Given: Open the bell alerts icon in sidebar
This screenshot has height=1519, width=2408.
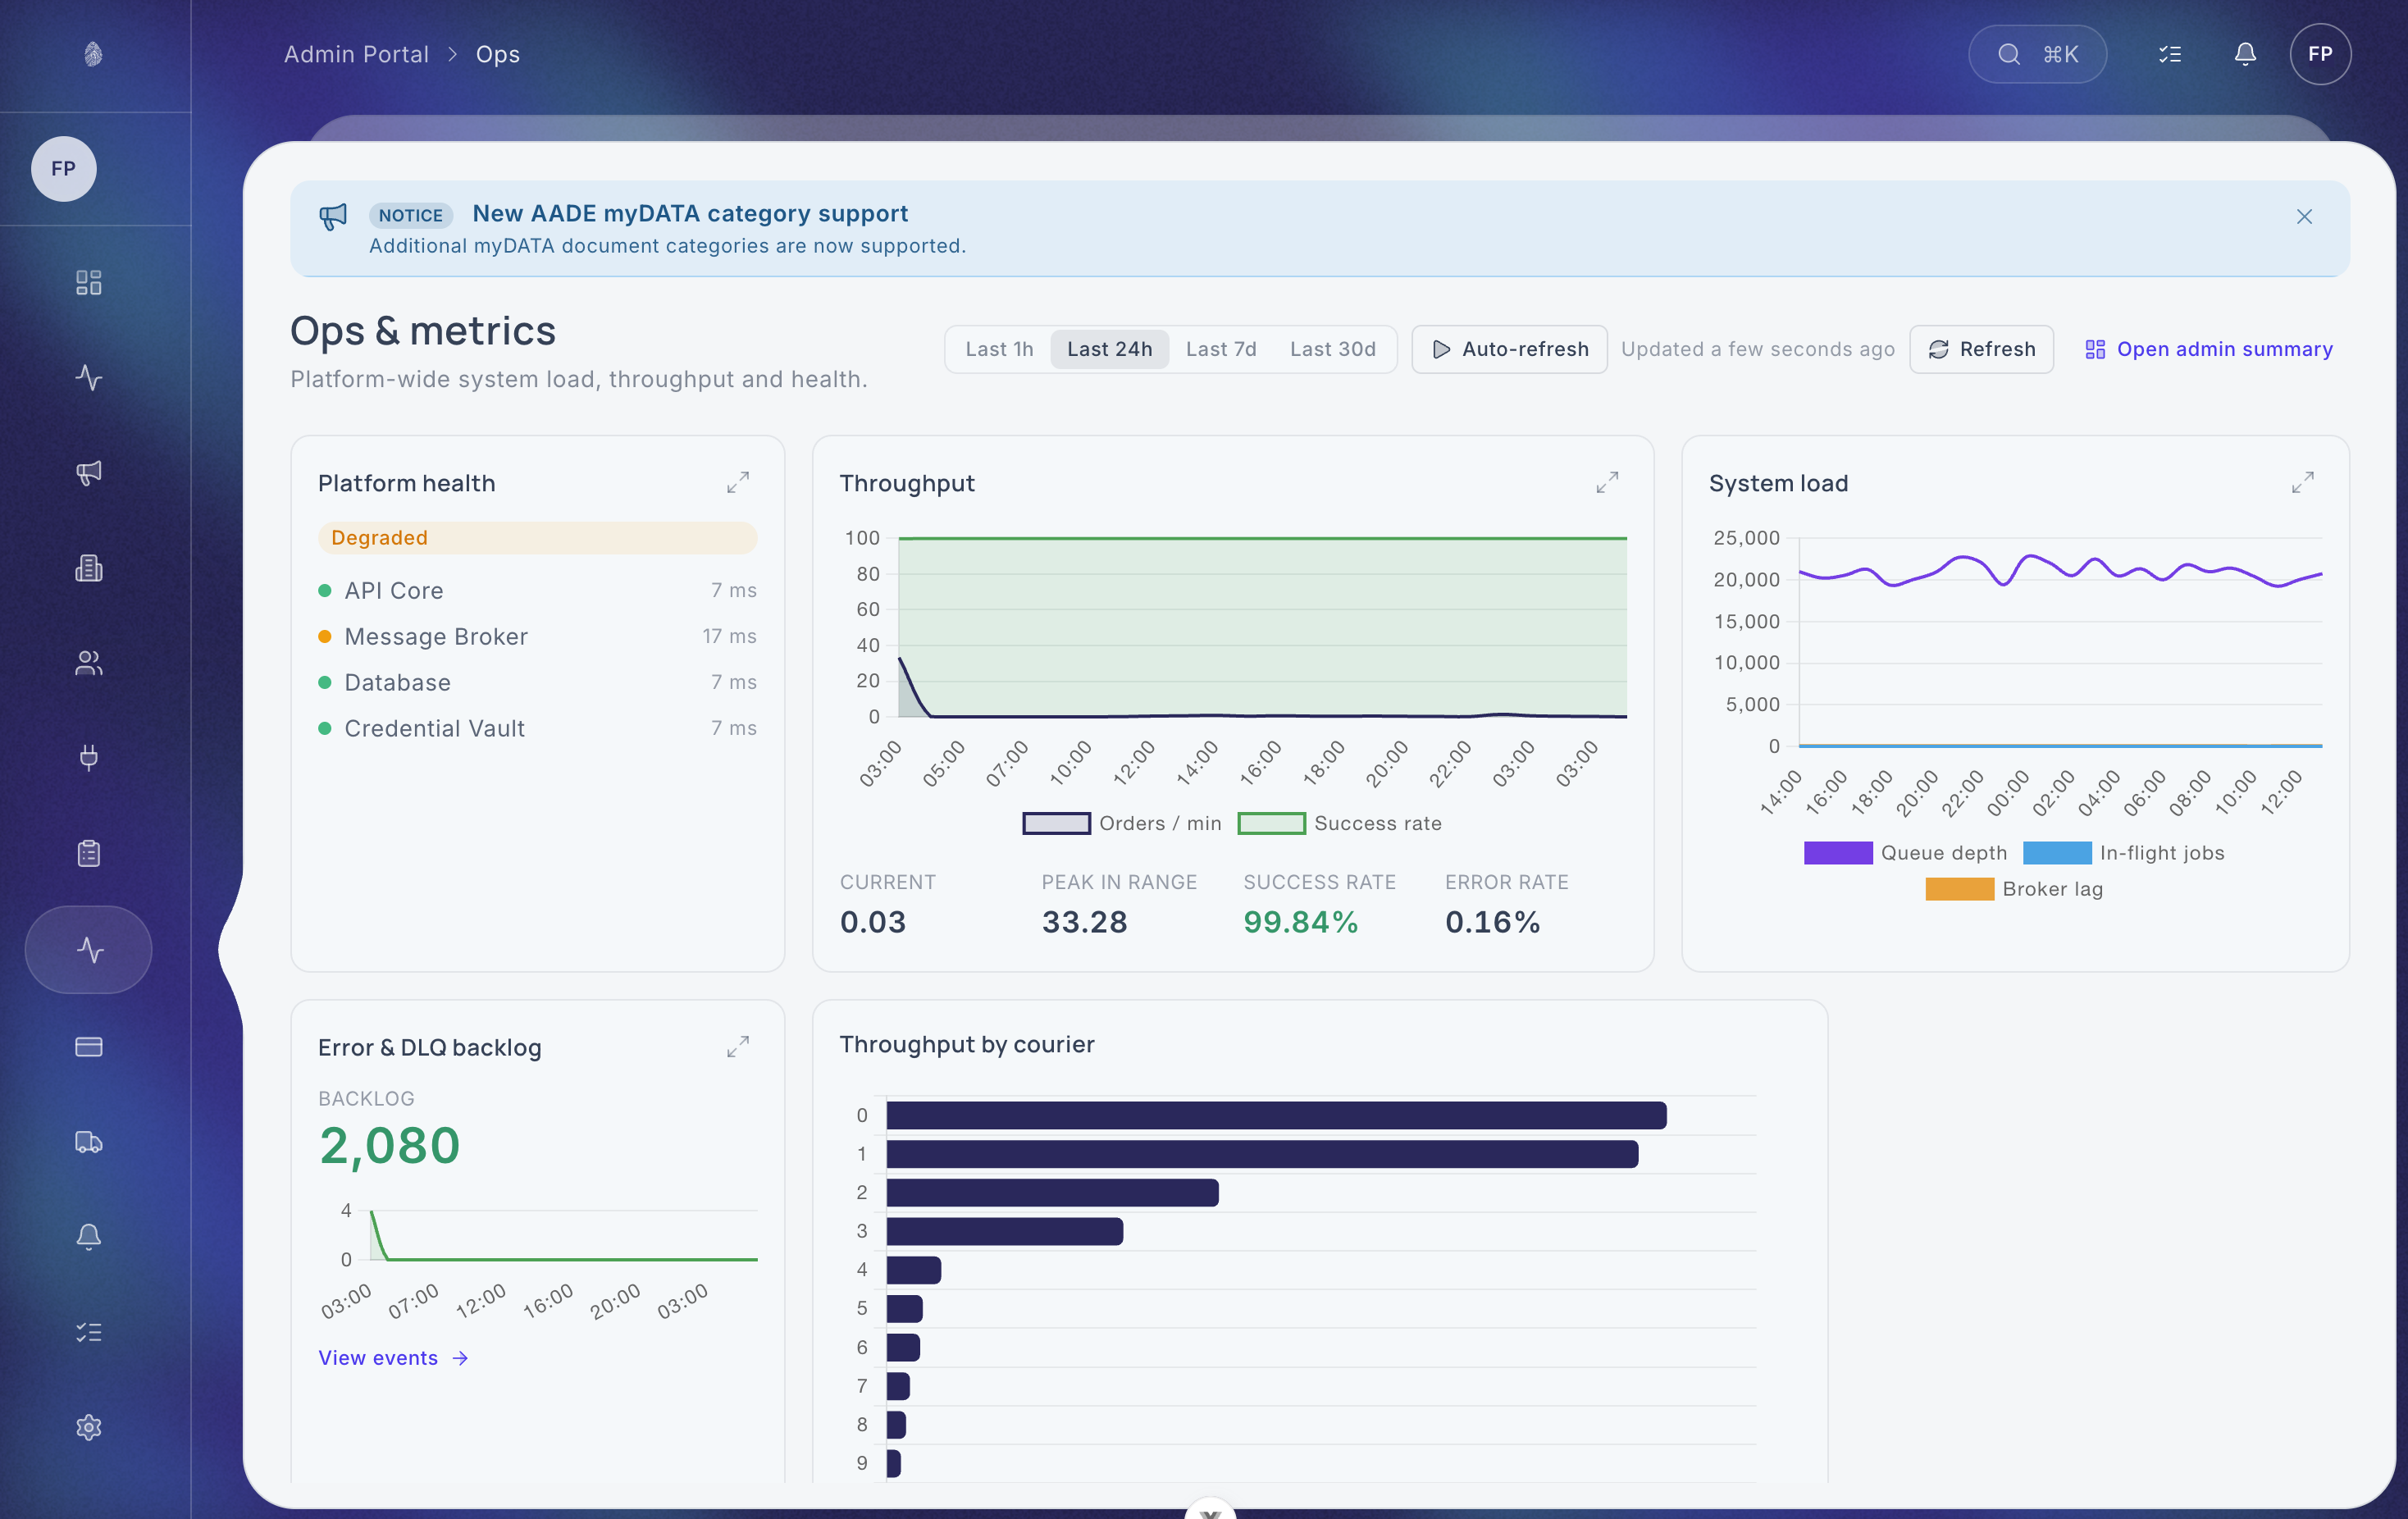Looking at the screenshot, I should [89, 1237].
